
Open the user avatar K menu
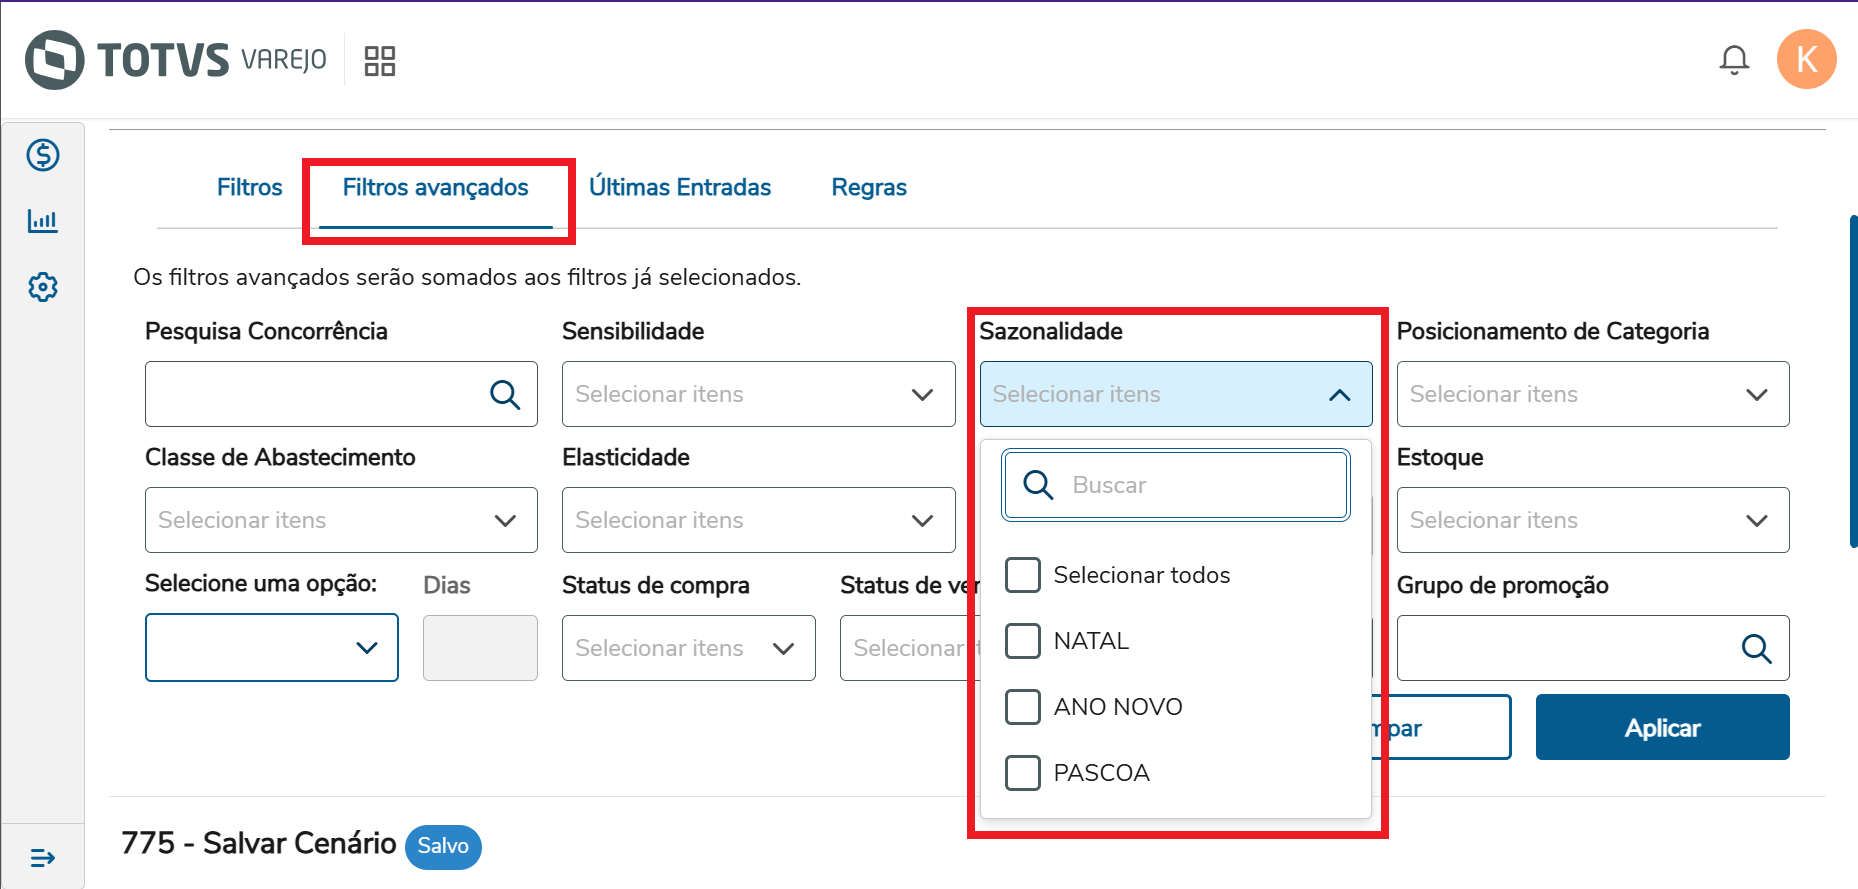1806,60
